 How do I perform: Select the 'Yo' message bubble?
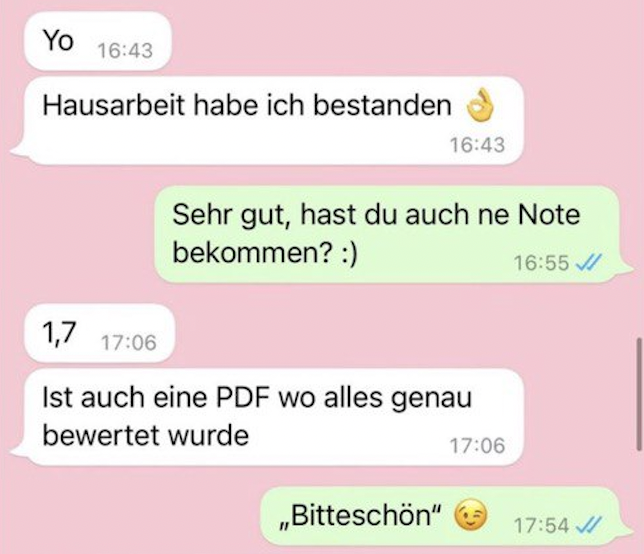[x=98, y=41]
